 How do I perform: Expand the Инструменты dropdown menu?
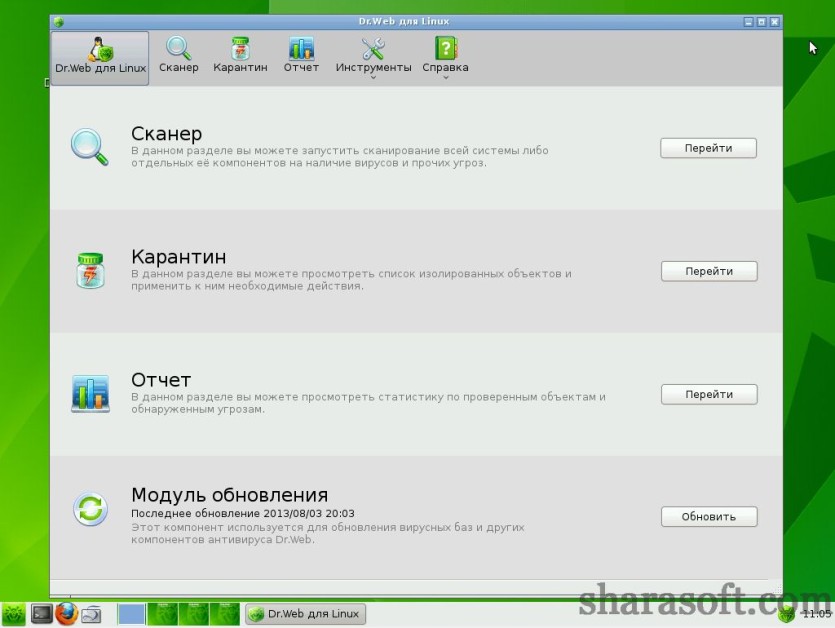tap(373, 58)
